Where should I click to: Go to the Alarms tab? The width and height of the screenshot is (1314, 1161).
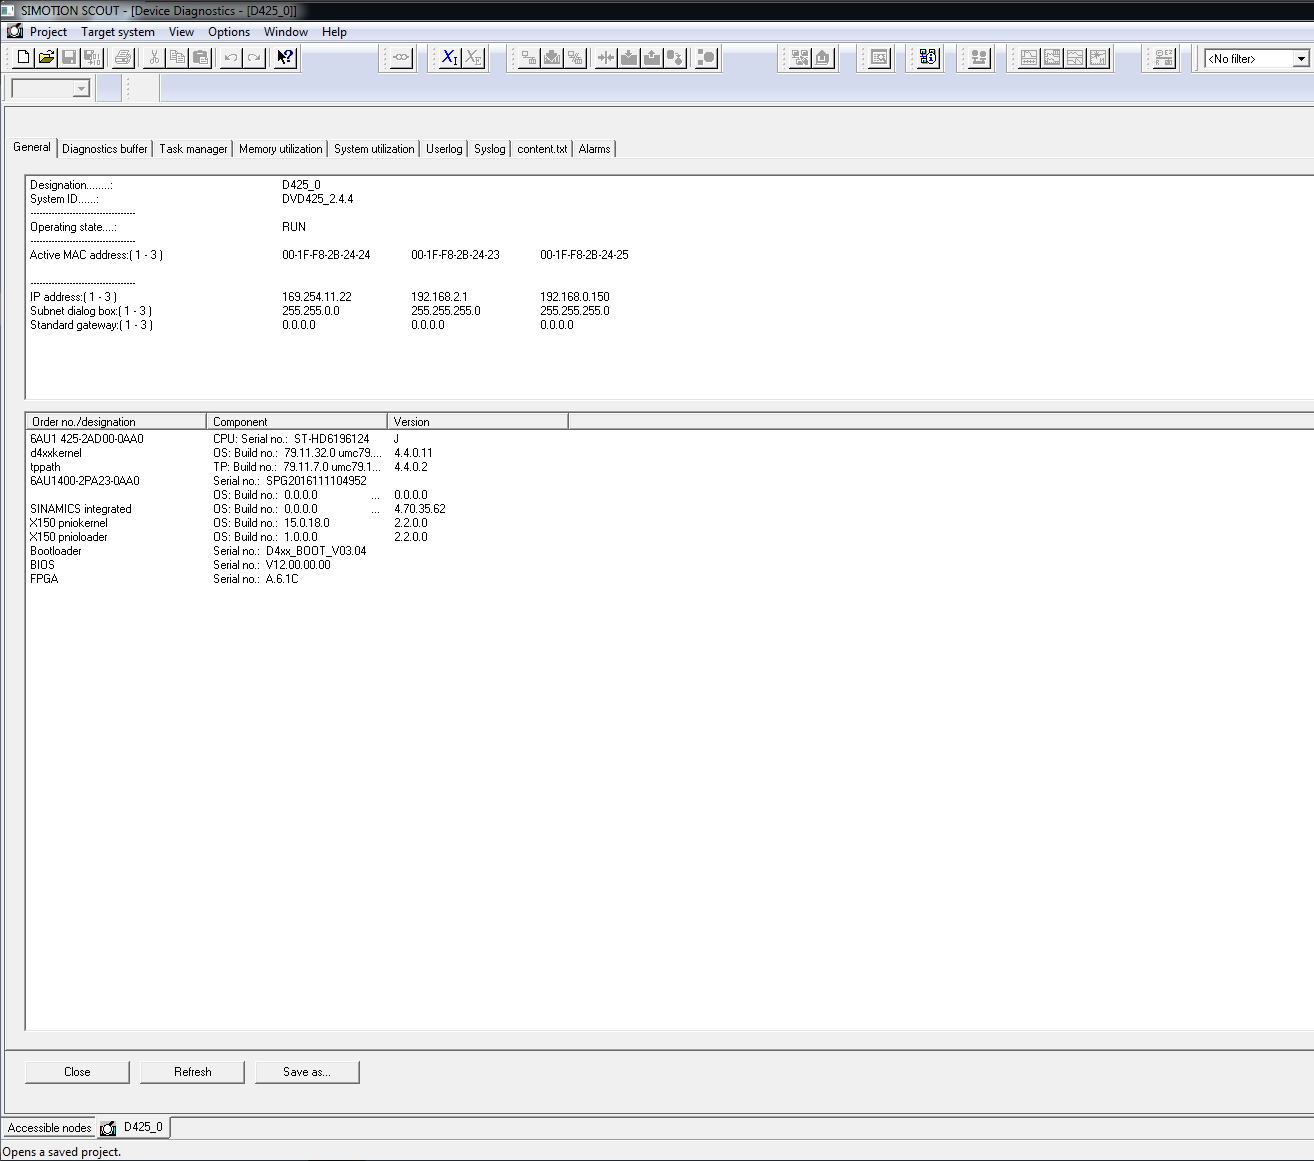[x=594, y=149]
